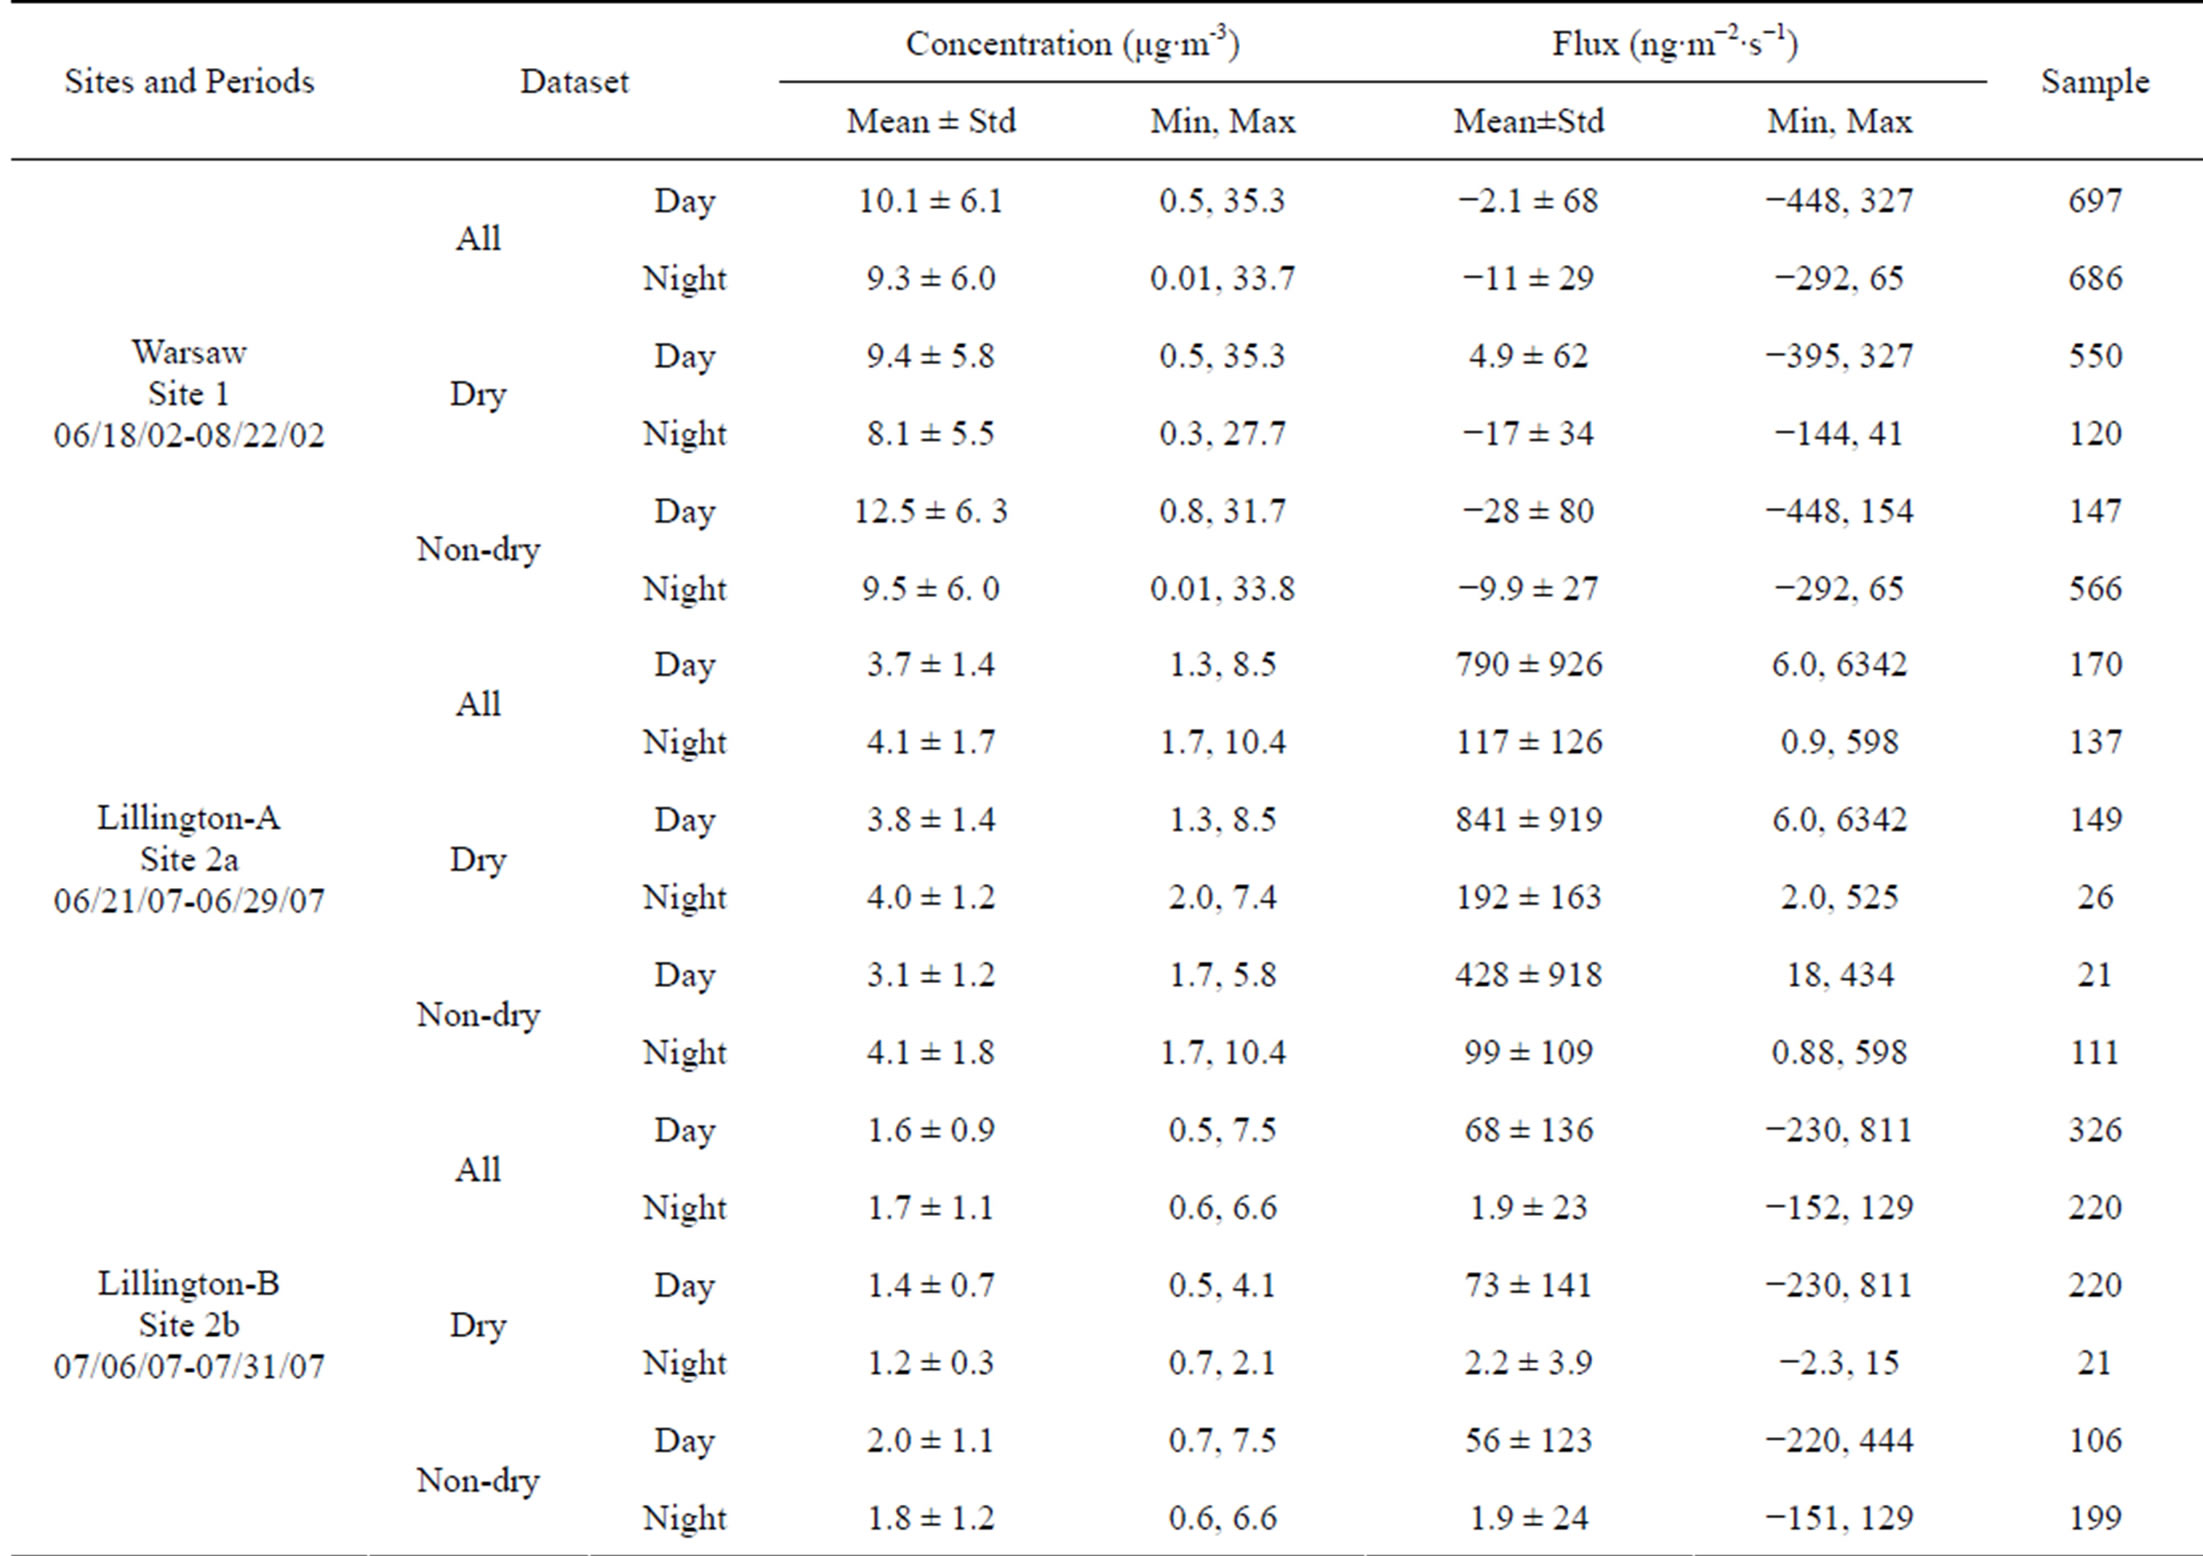This screenshot has width=2203, height=1556.
Task: Click the Flux (ng·m⁻²·s⁻¹) group header
Action: (x=1675, y=44)
